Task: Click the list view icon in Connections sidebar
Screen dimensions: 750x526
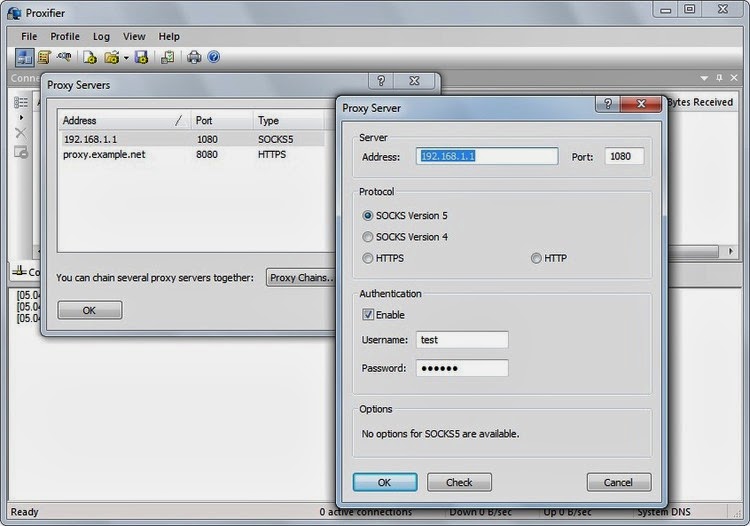Action: tap(21, 102)
